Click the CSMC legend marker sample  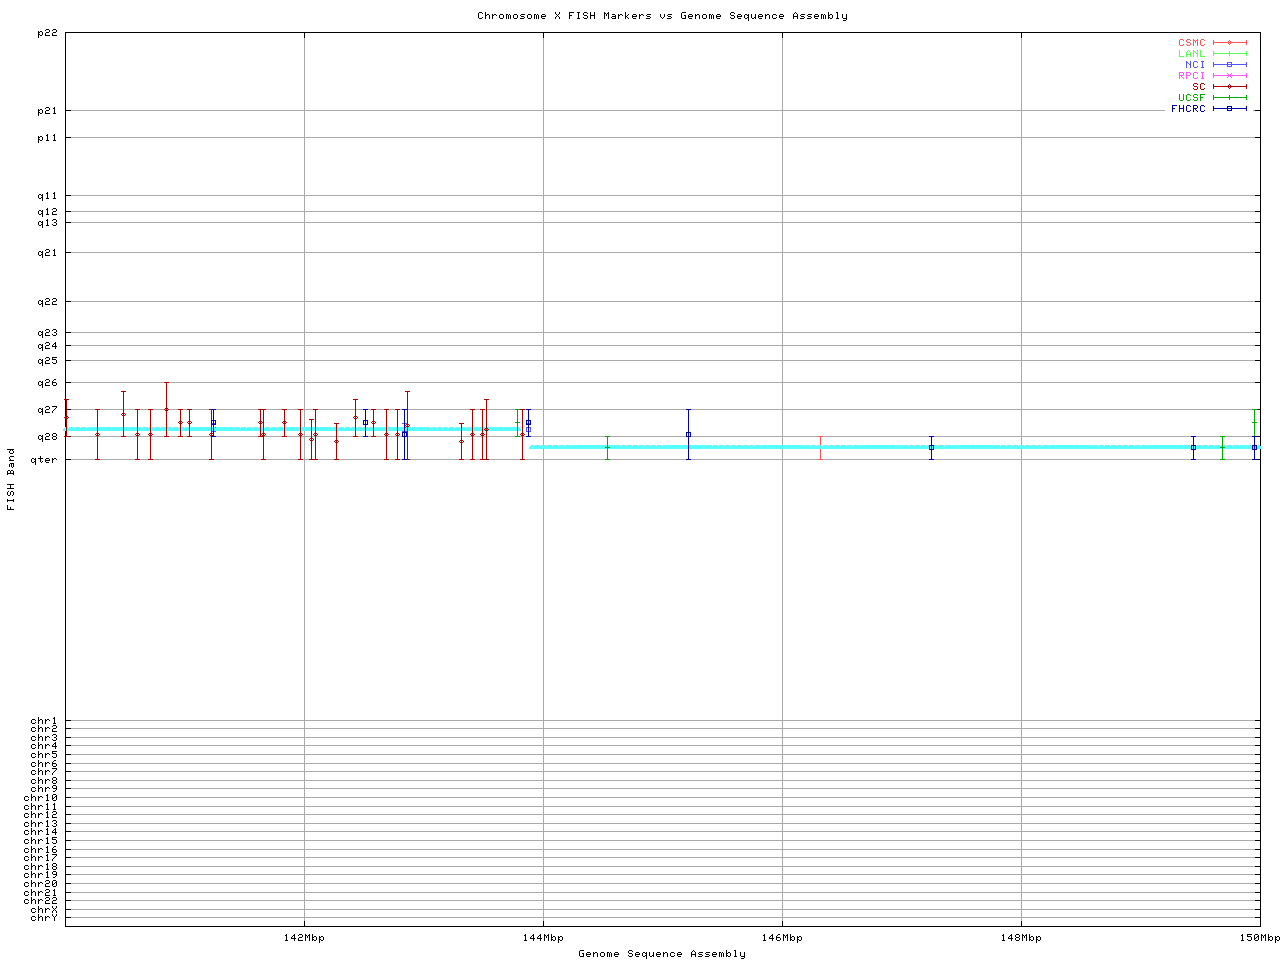[x=1229, y=43]
